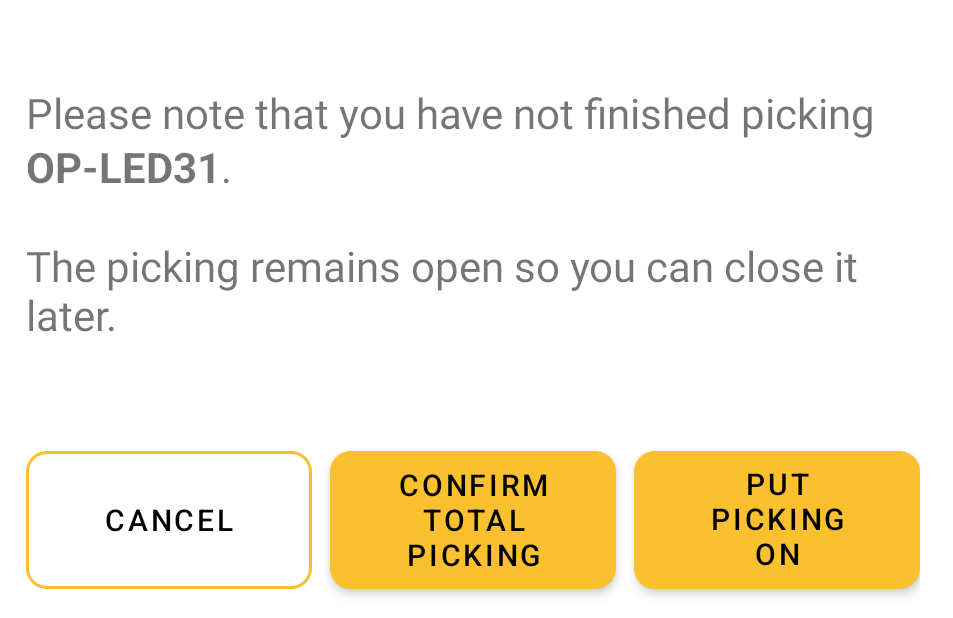Put the picking on hold
953x618 pixels.
coord(777,520)
